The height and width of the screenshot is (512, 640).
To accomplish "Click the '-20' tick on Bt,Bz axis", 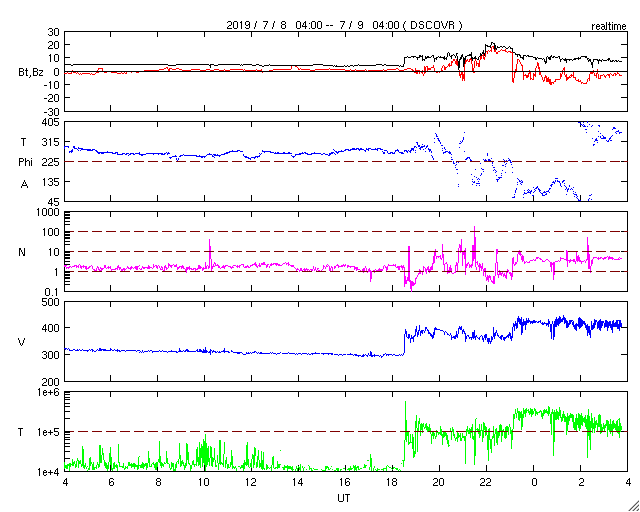I will pyautogui.click(x=51, y=98).
